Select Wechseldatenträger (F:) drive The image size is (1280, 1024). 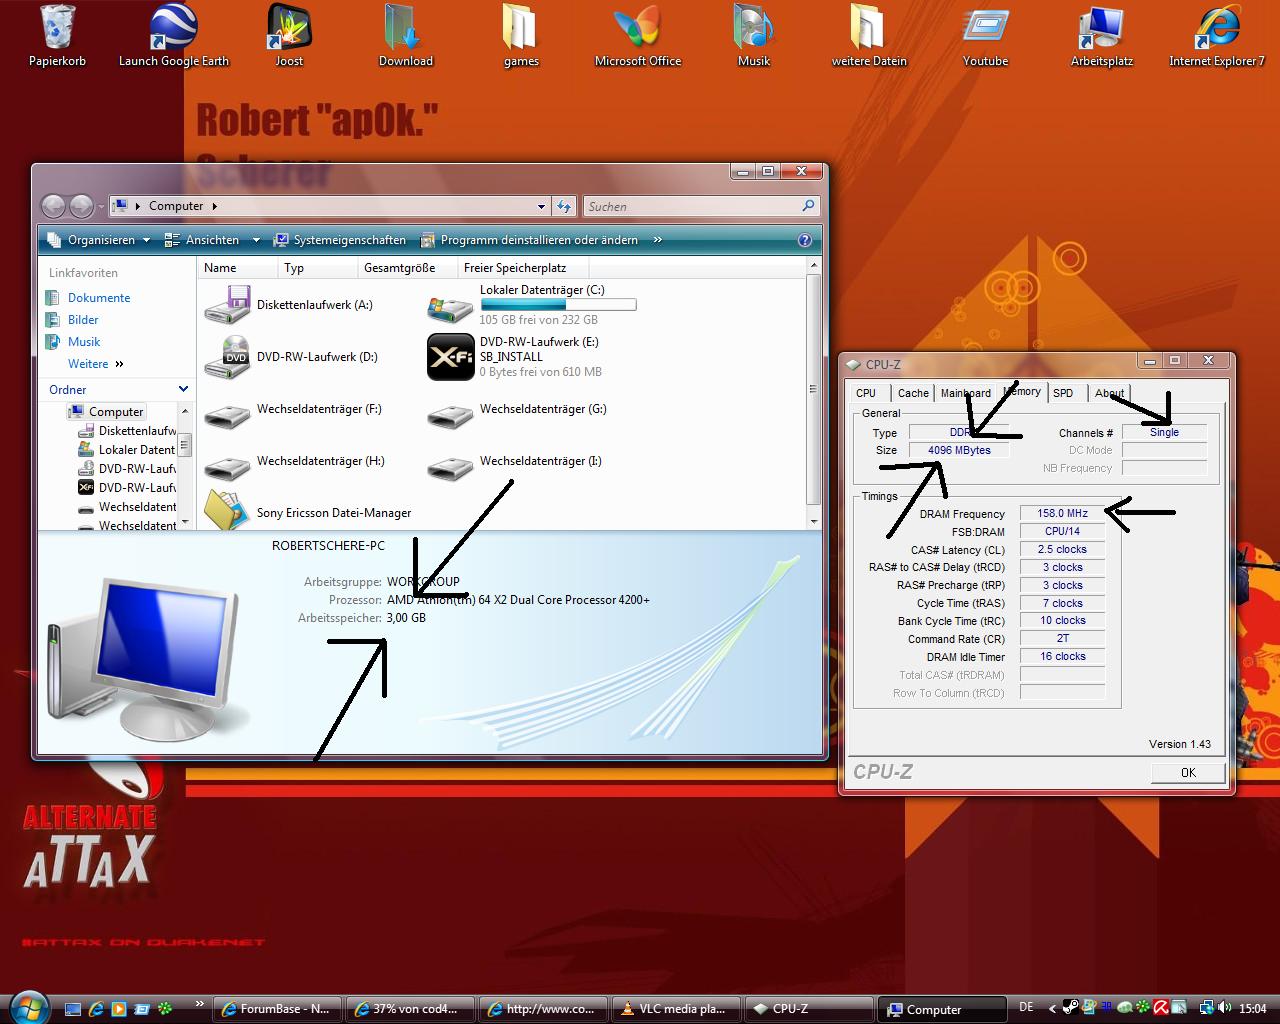tap(294, 409)
